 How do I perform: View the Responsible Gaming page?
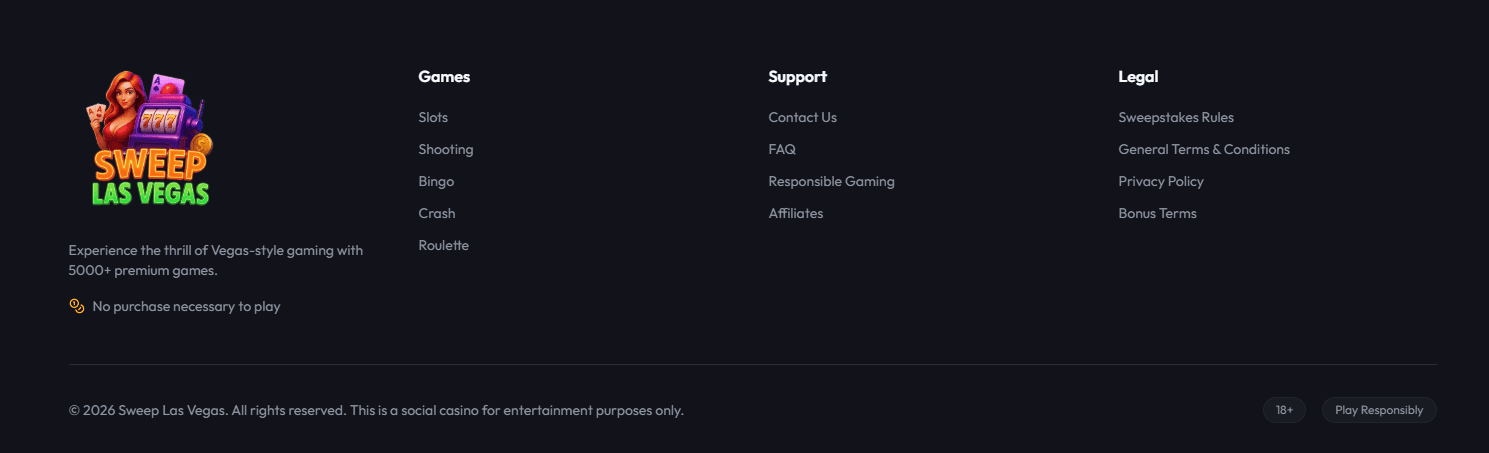coord(831,181)
